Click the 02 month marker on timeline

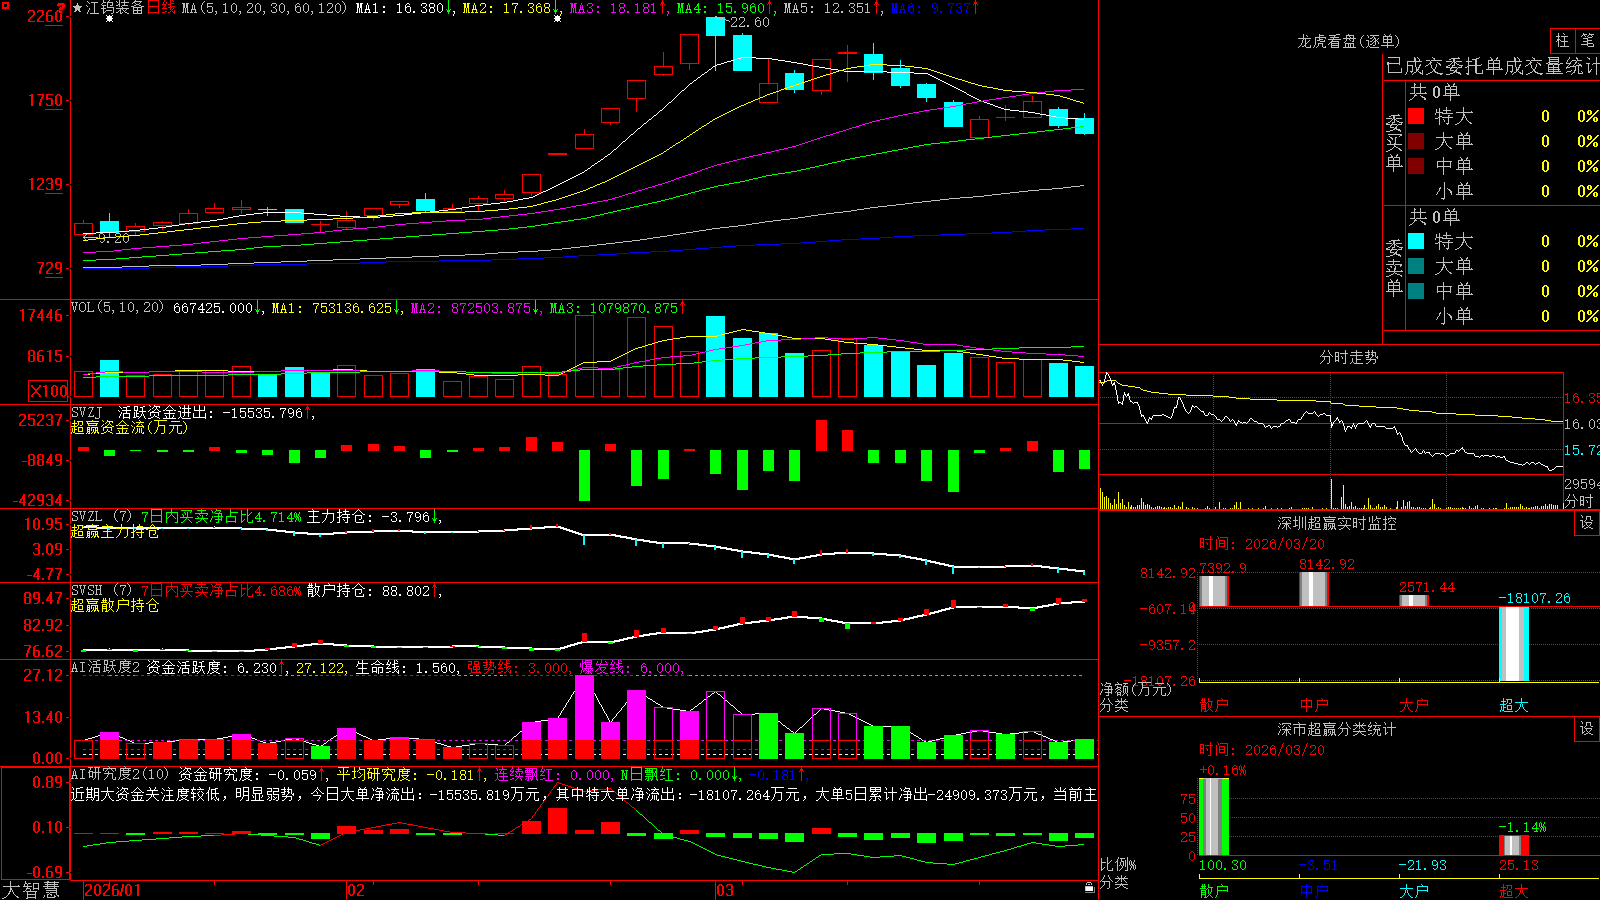pyautogui.click(x=356, y=890)
